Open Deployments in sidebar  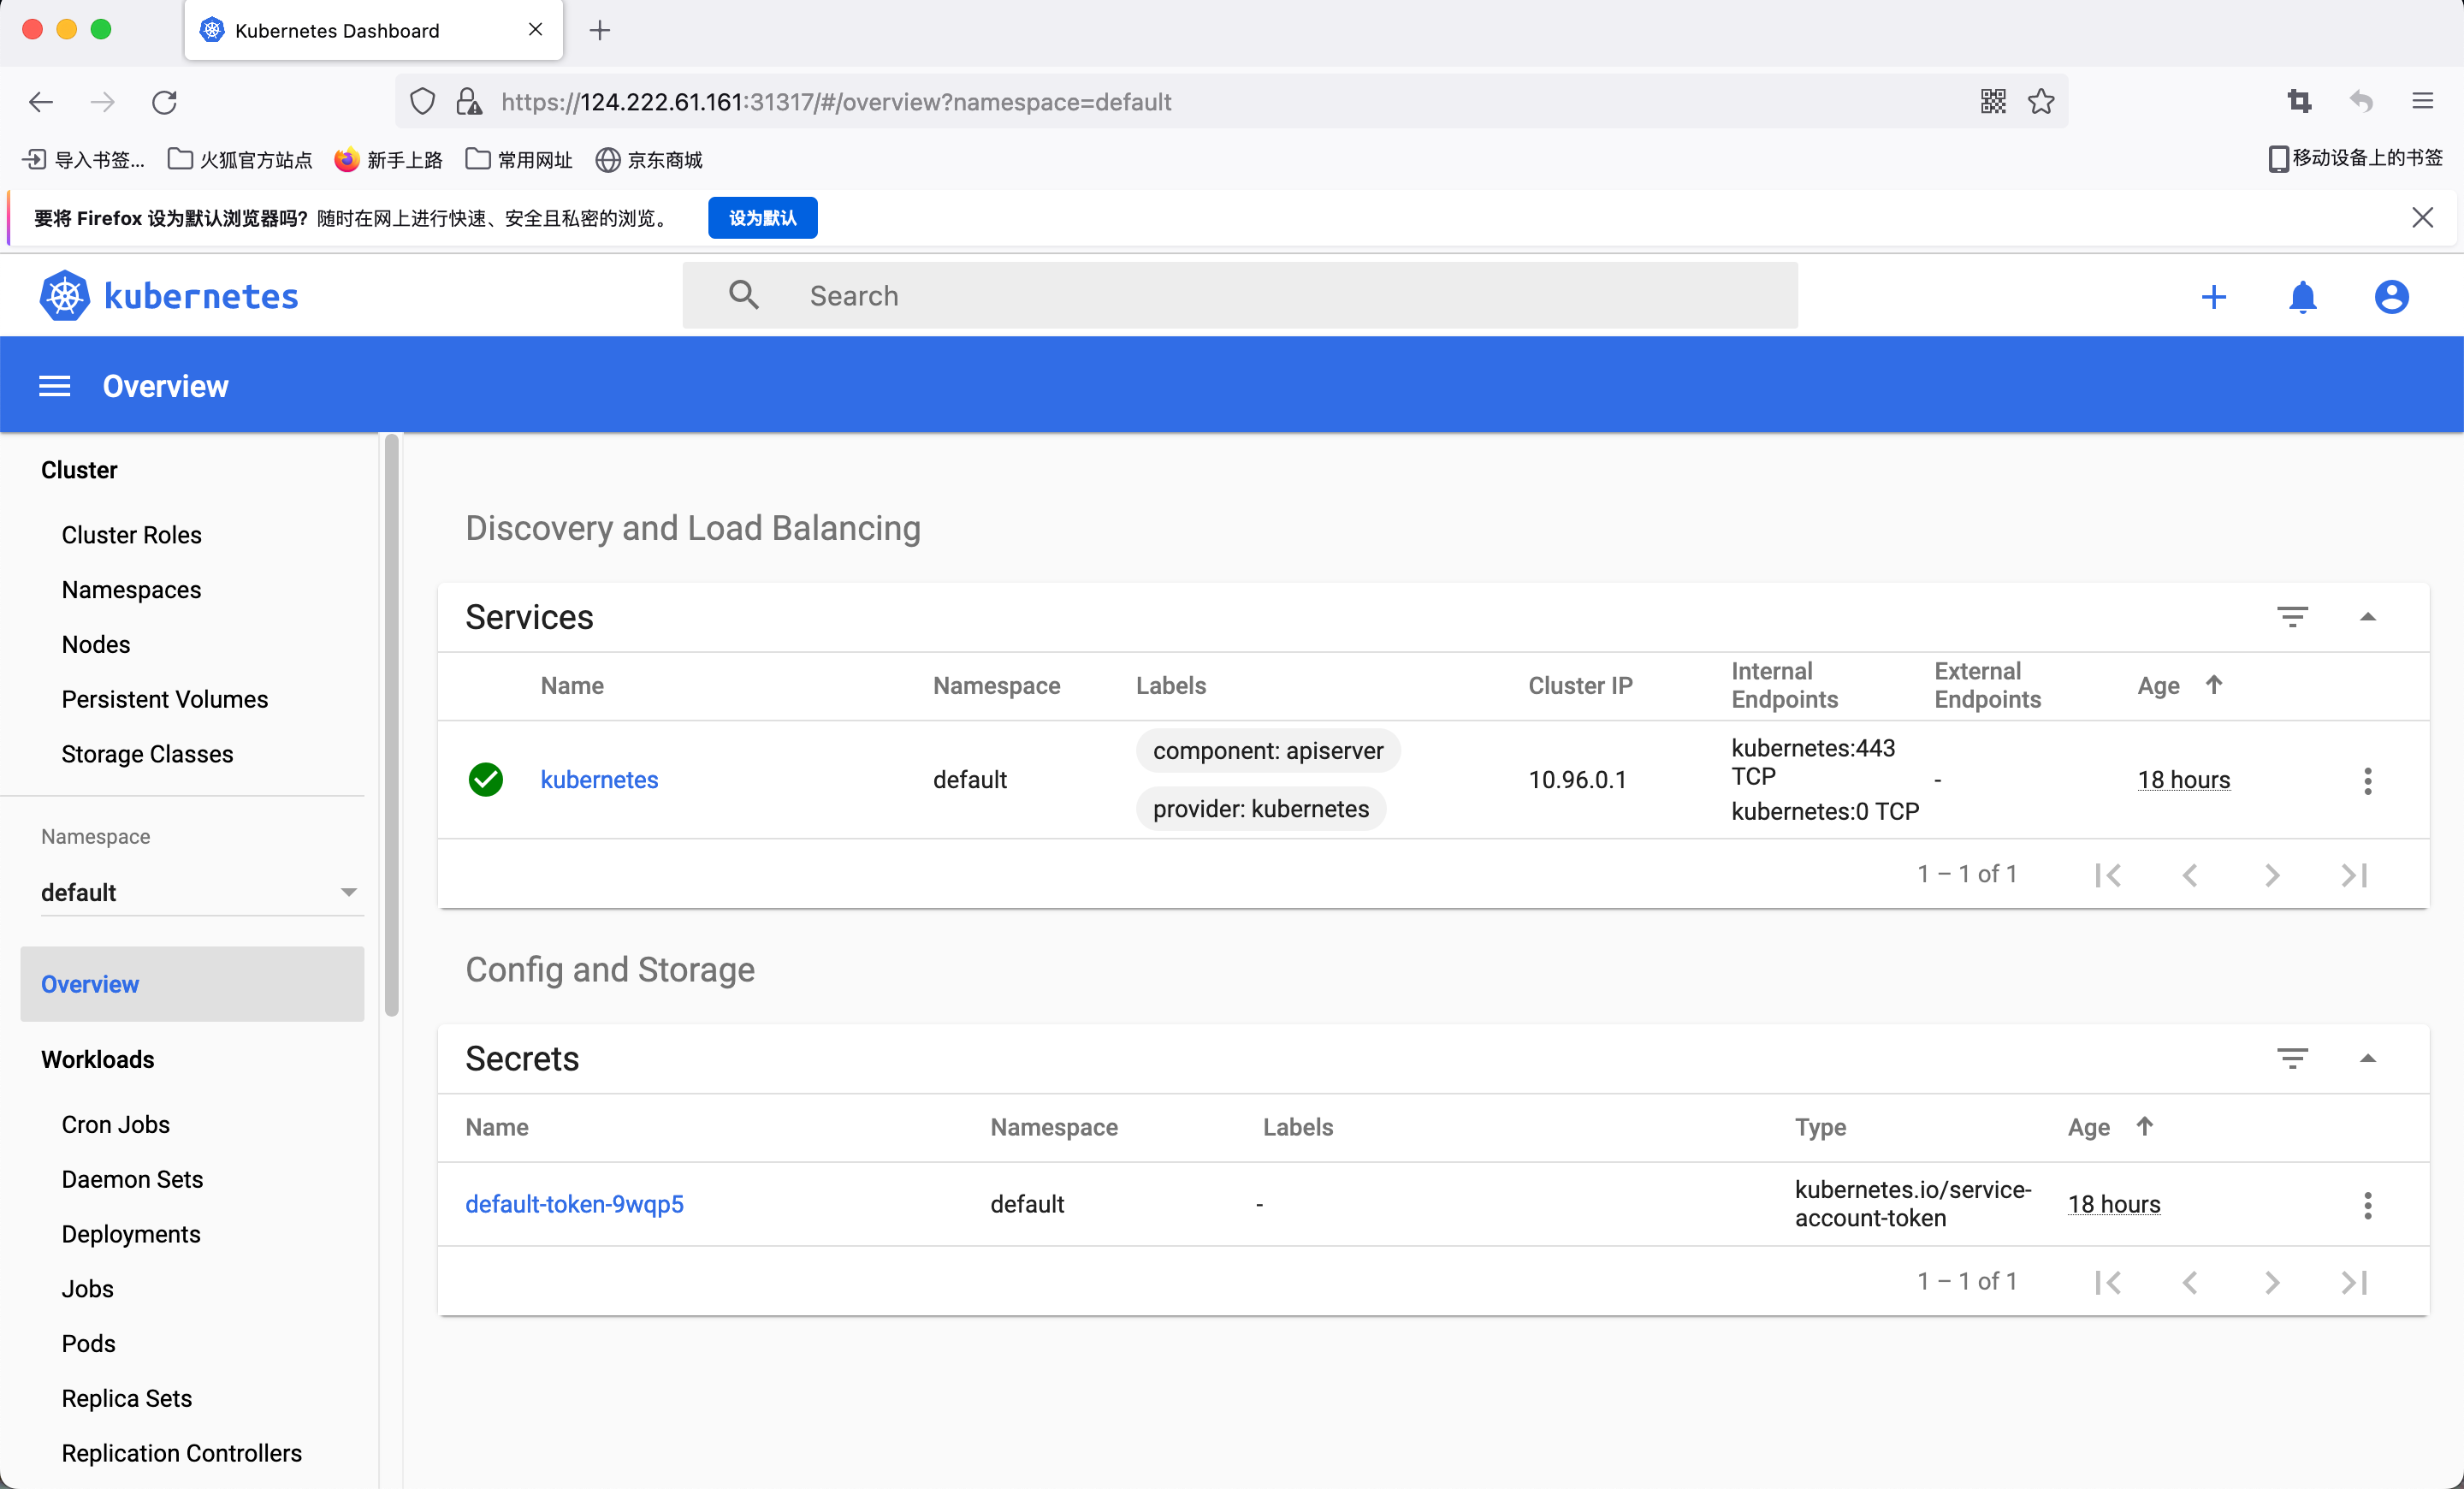(x=131, y=1234)
